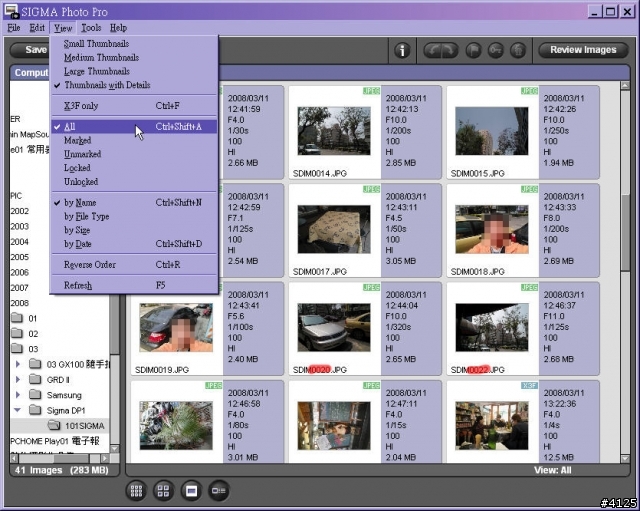Expand the GRD II folder
Viewport: 640px width, 511px height.
tap(18, 380)
